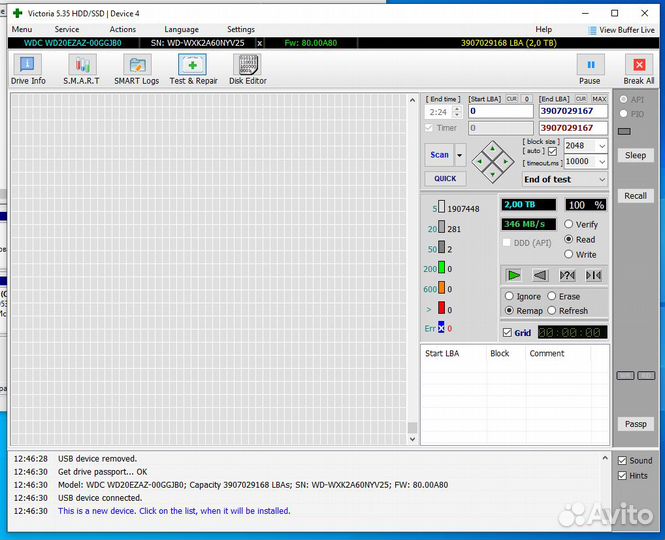Toggle the Grid checkbox
This screenshot has width=665, height=540.
pos(507,333)
